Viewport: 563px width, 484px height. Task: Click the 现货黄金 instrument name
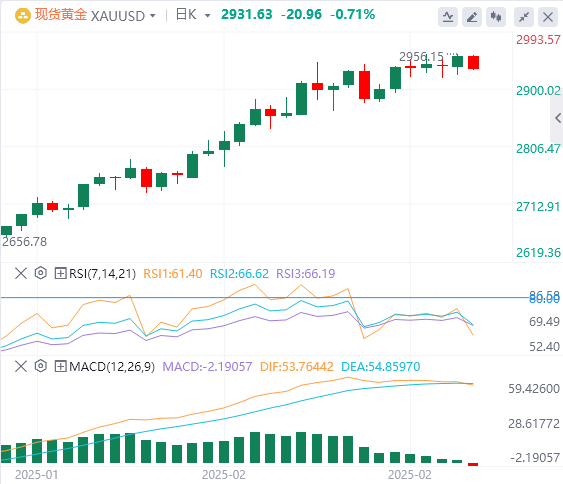[x=61, y=15]
